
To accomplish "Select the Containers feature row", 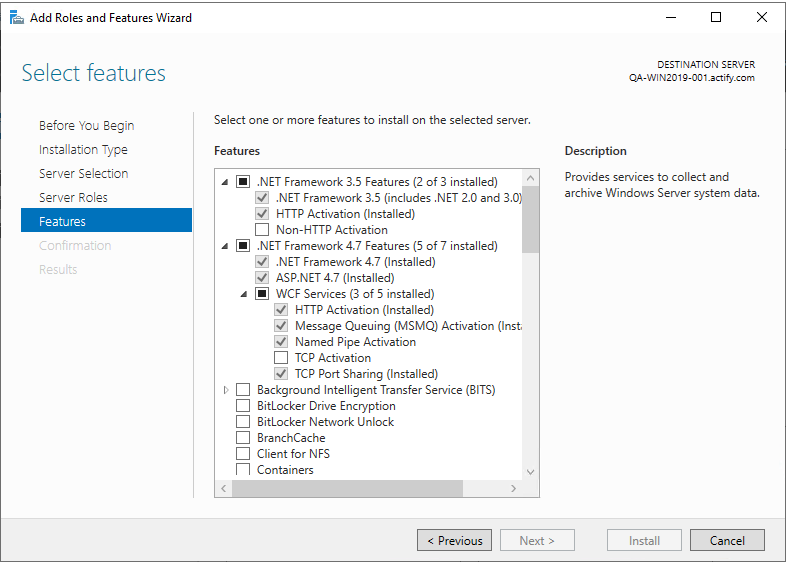I will click(x=285, y=470).
